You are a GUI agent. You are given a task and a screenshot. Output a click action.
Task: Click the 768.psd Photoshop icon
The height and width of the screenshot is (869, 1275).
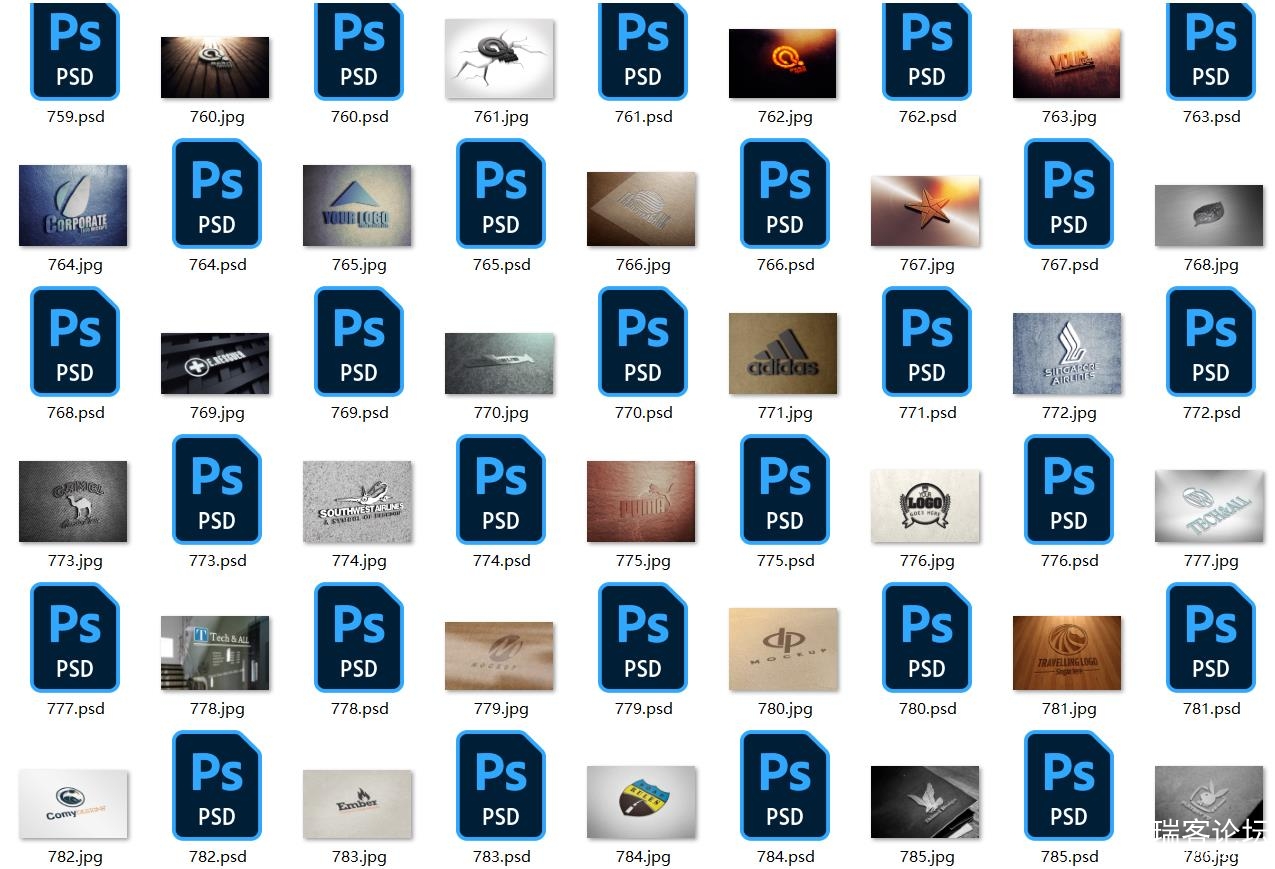pyautogui.click(x=75, y=342)
